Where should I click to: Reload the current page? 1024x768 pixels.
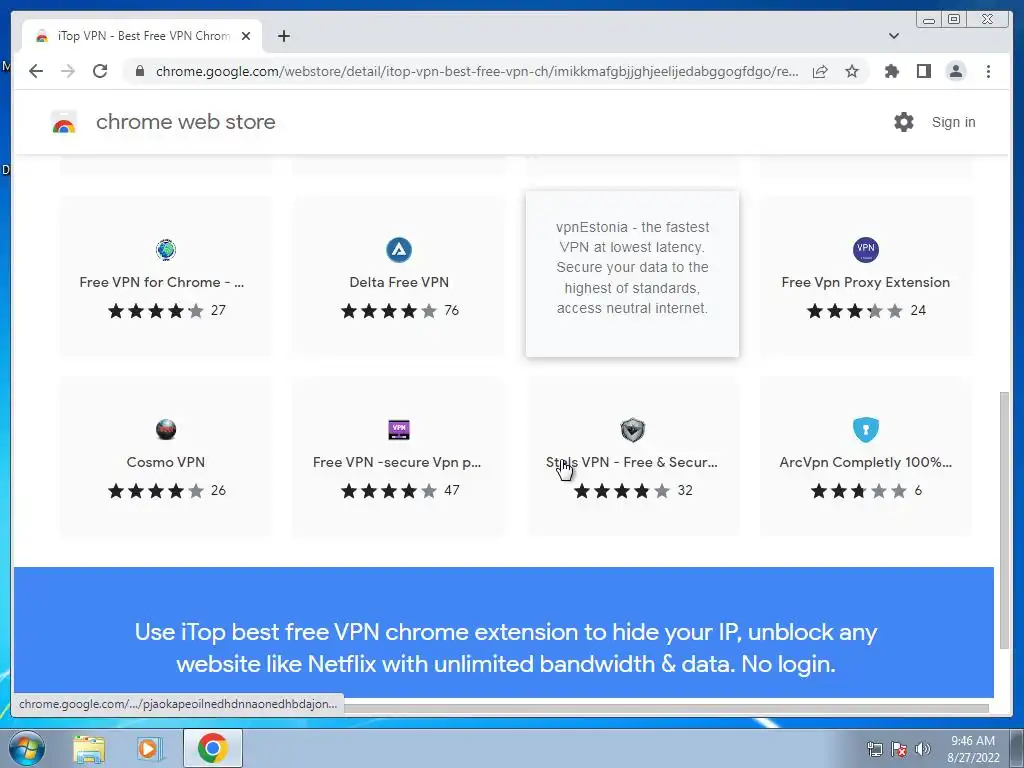tap(100, 71)
